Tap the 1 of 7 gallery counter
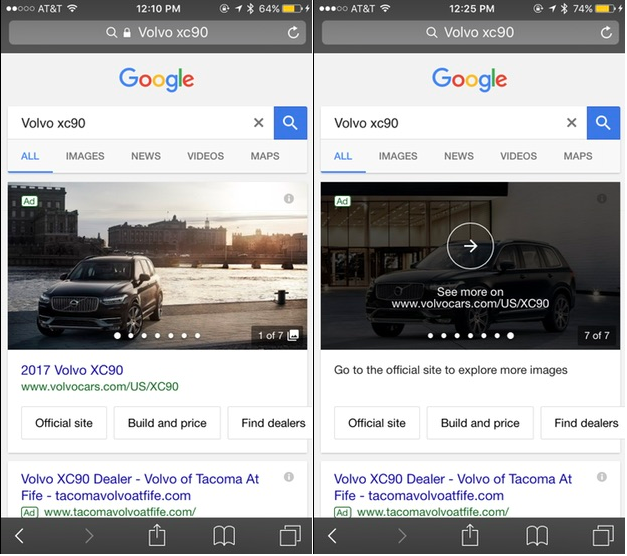Image resolution: width=627 pixels, height=556 pixels. (278, 335)
